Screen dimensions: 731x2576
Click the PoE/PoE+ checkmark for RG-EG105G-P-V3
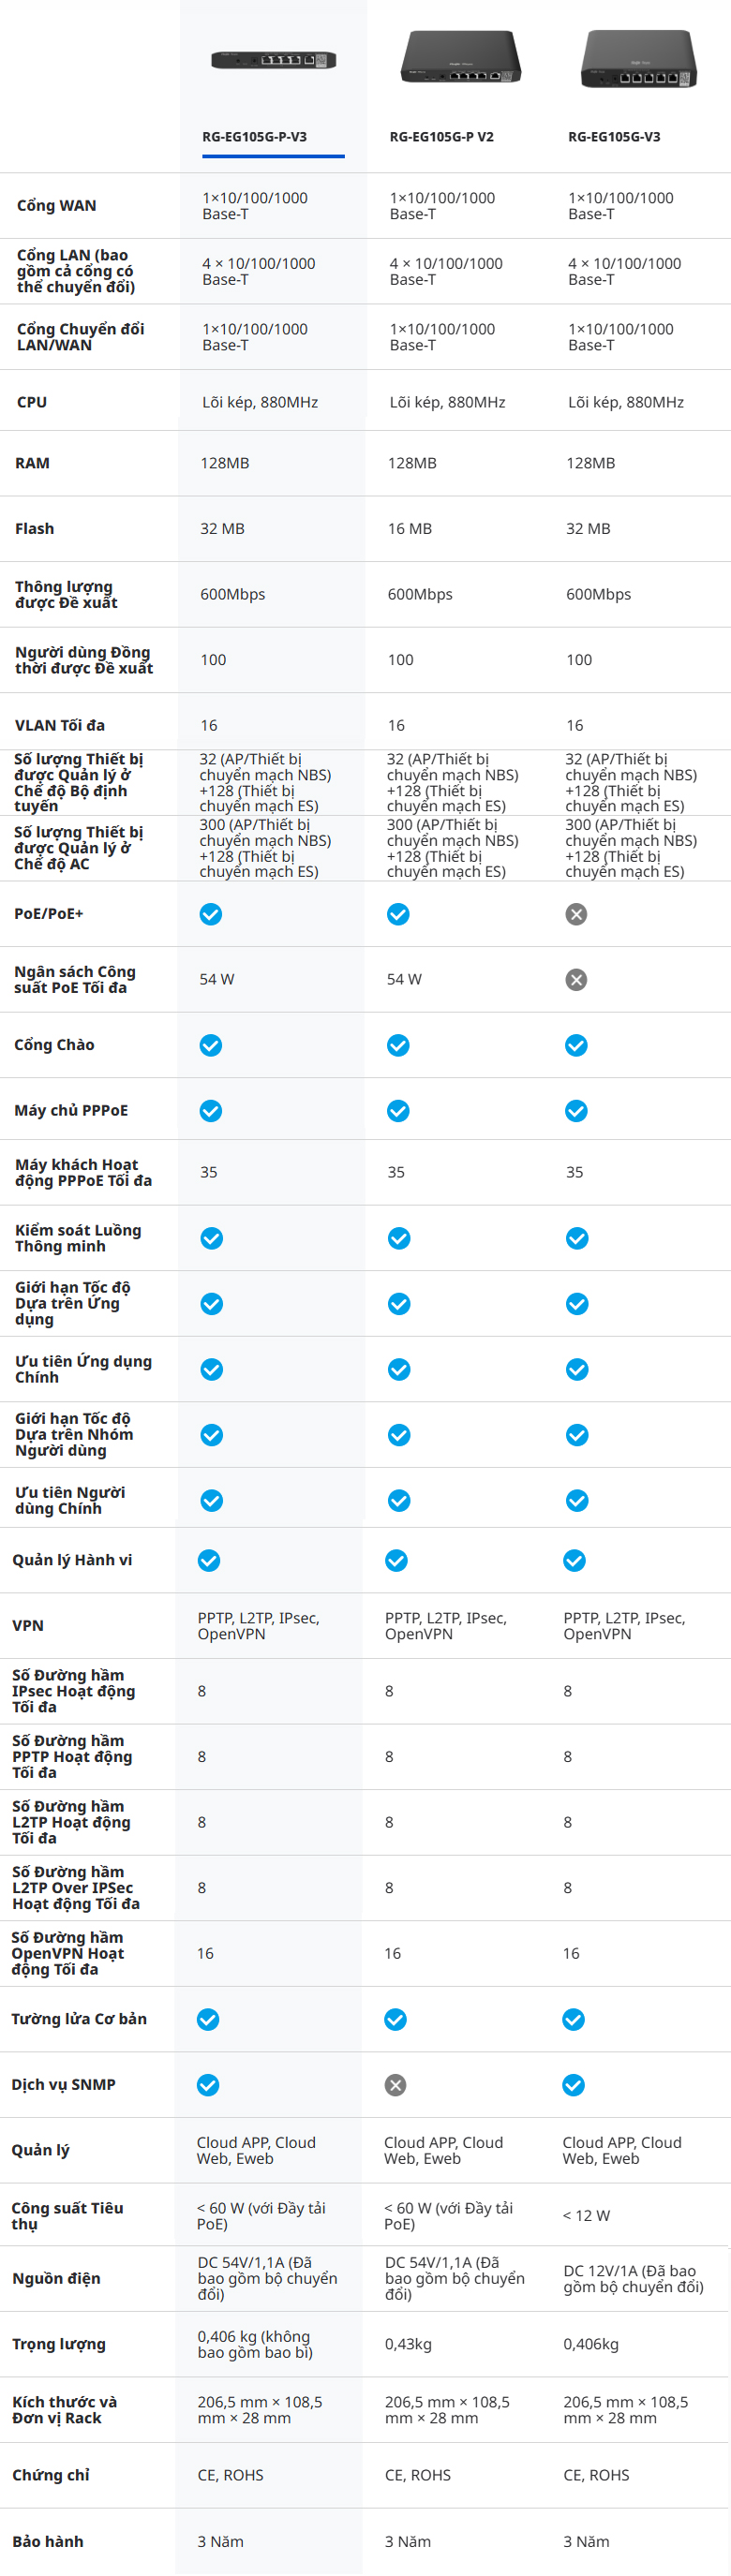tap(210, 914)
